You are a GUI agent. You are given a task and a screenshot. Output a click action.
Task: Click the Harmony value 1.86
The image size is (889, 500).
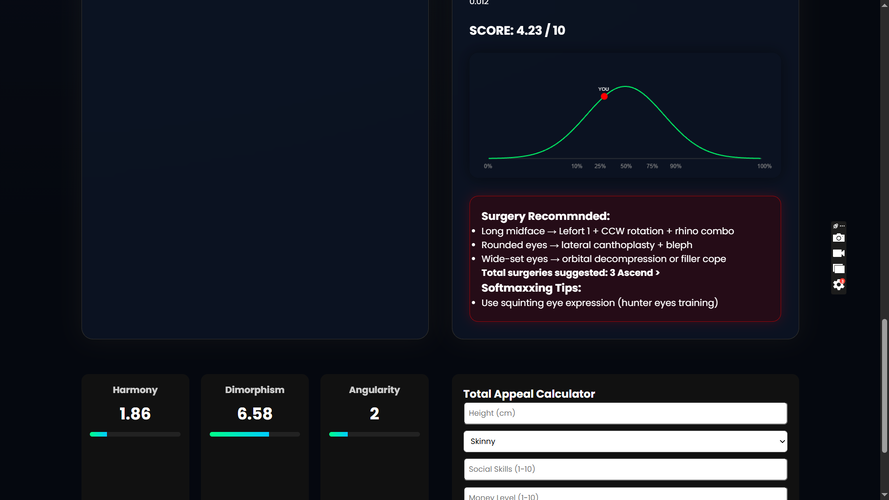[135, 414]
